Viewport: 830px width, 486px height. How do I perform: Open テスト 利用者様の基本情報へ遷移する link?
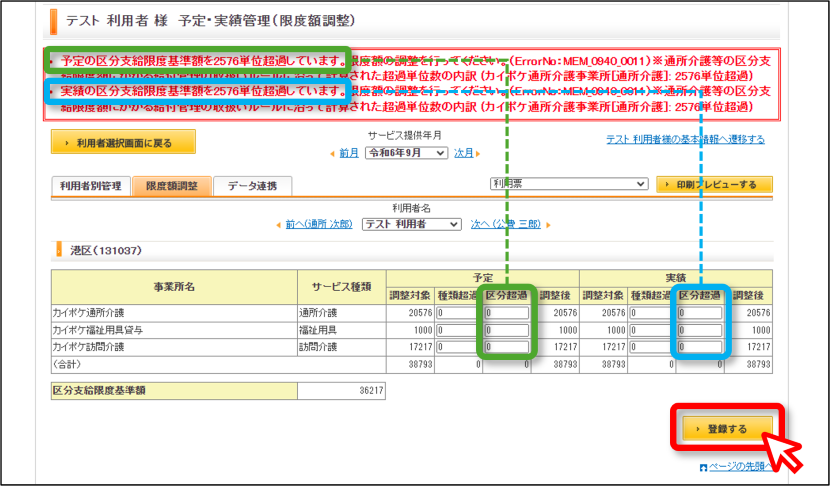685,139
